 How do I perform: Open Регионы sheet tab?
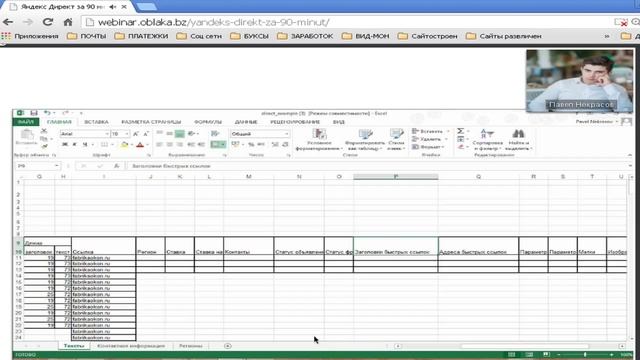pos(191,346)
